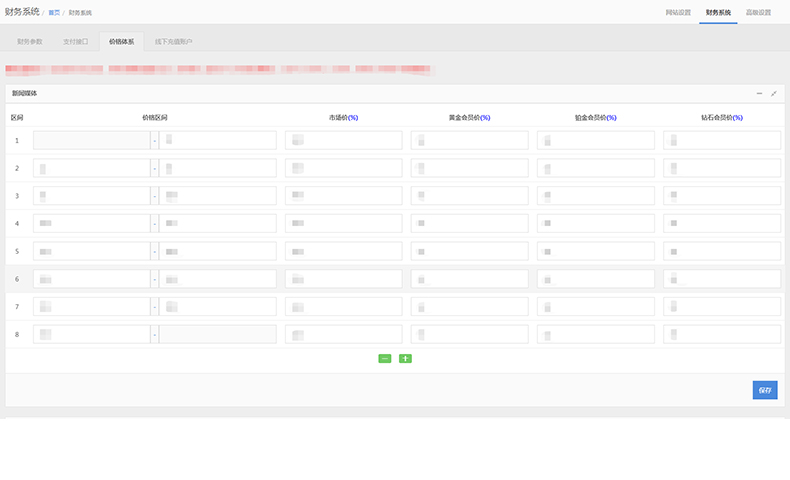
Task: Go to the 线下充值账户 tab
Action: coord(173,42)
